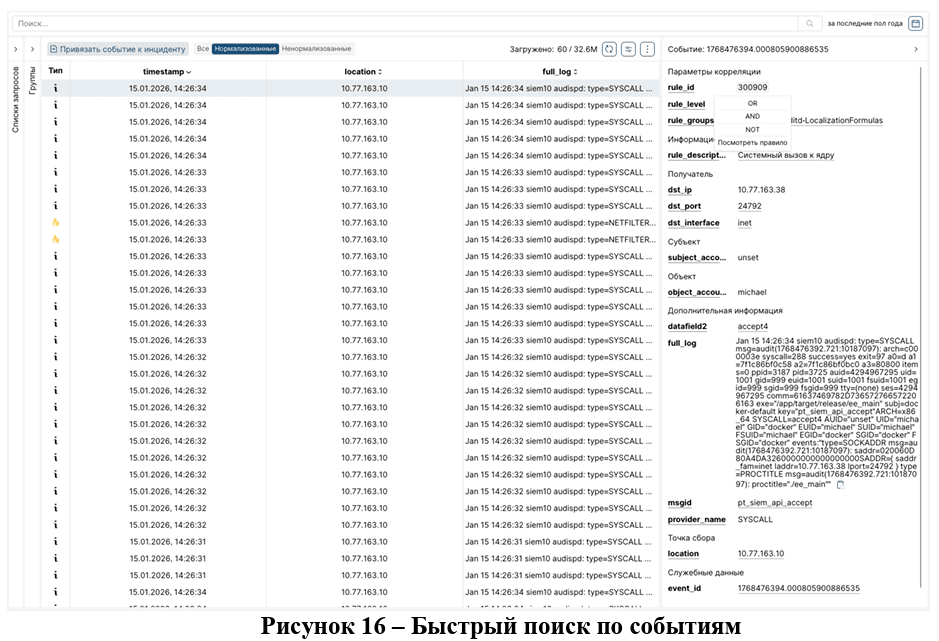Choose OR in the context menu
The height and width of the screenshot is (641, 939).
752,103
